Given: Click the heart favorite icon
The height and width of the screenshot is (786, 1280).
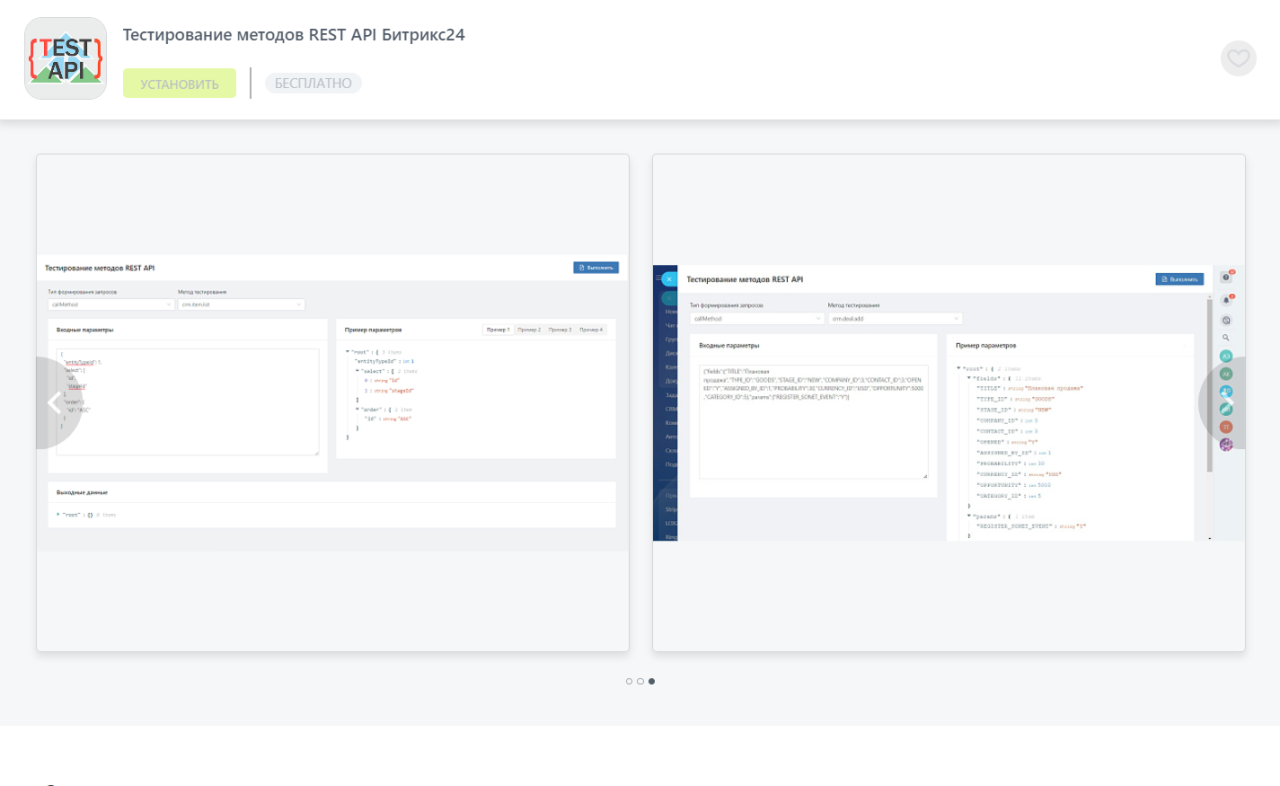Looking at the screenshot, I should (x=1238, y=58).
